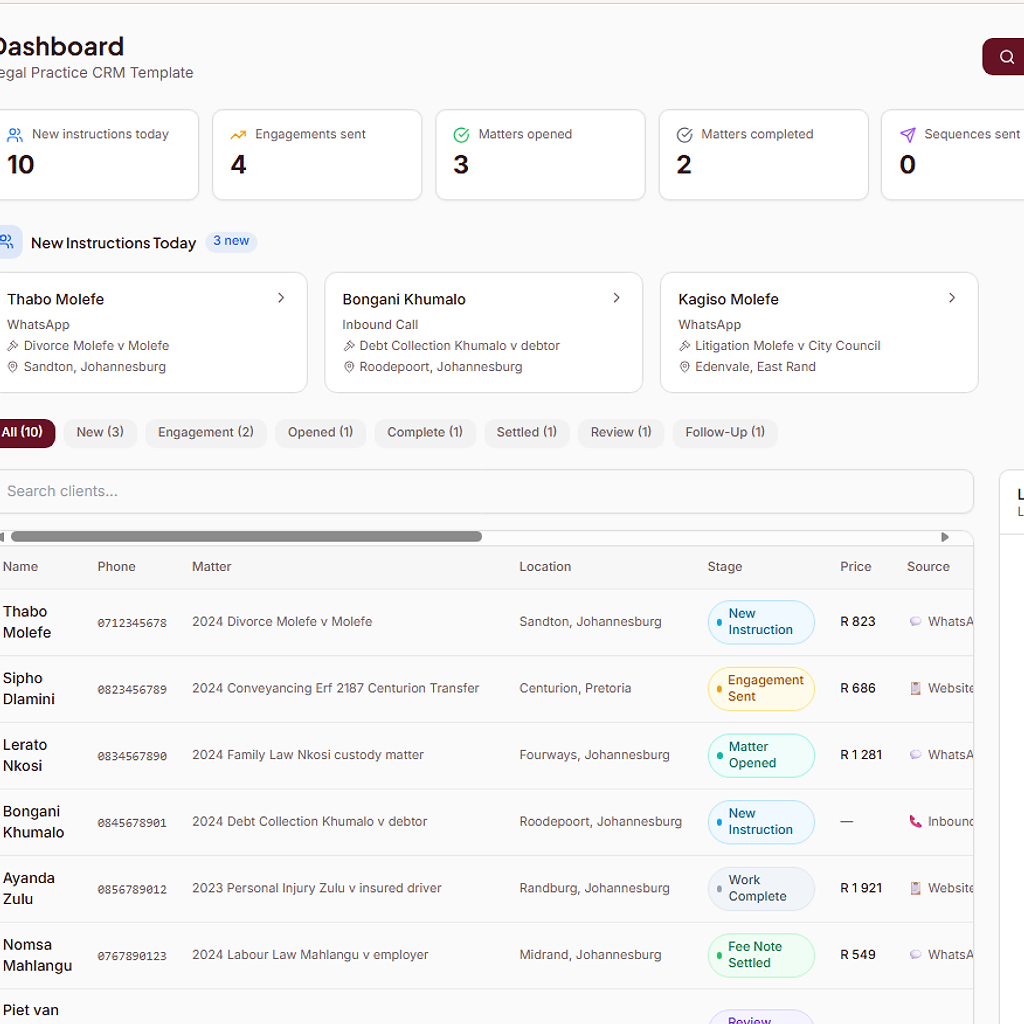Open the Sequences sent stat card

click(953, 155)
